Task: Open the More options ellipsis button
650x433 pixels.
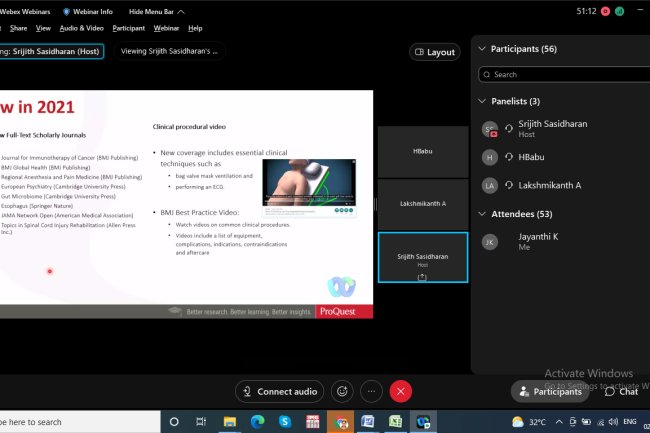Action: 371,392
